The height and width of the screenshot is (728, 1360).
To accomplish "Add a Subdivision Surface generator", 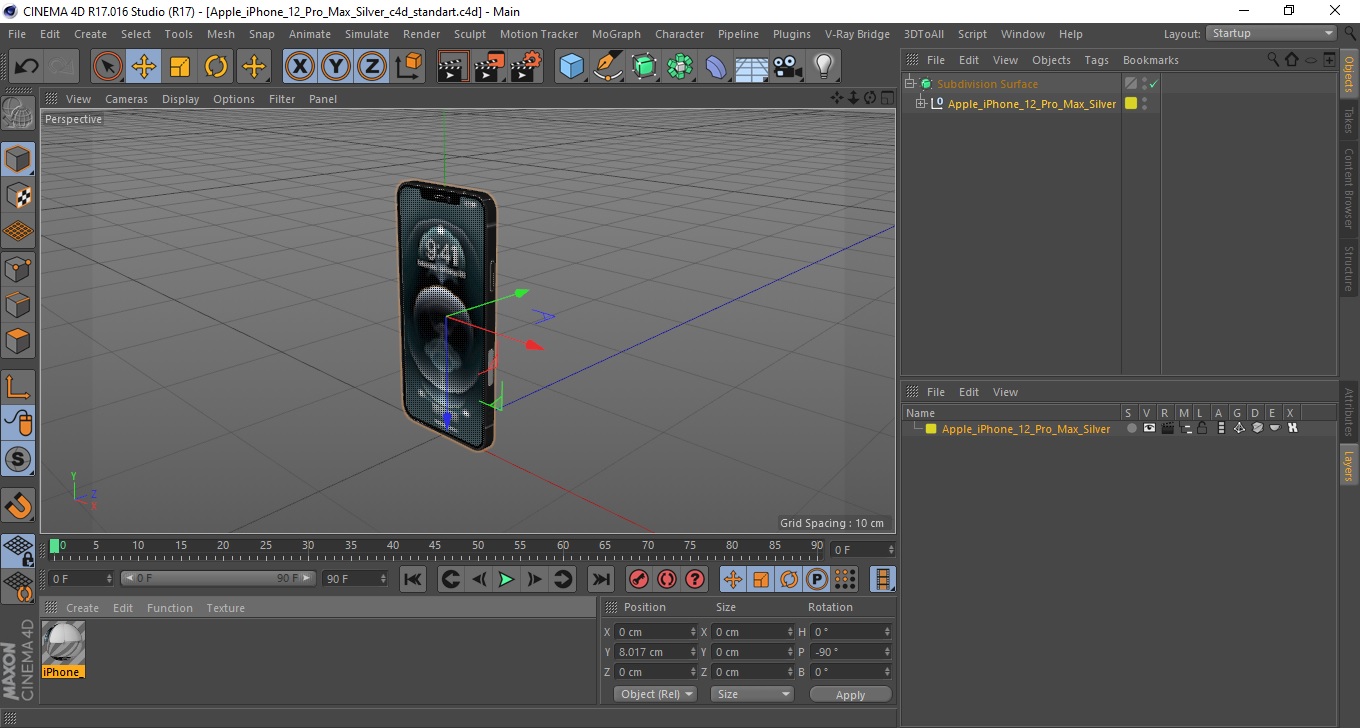I will pos(644,67).
